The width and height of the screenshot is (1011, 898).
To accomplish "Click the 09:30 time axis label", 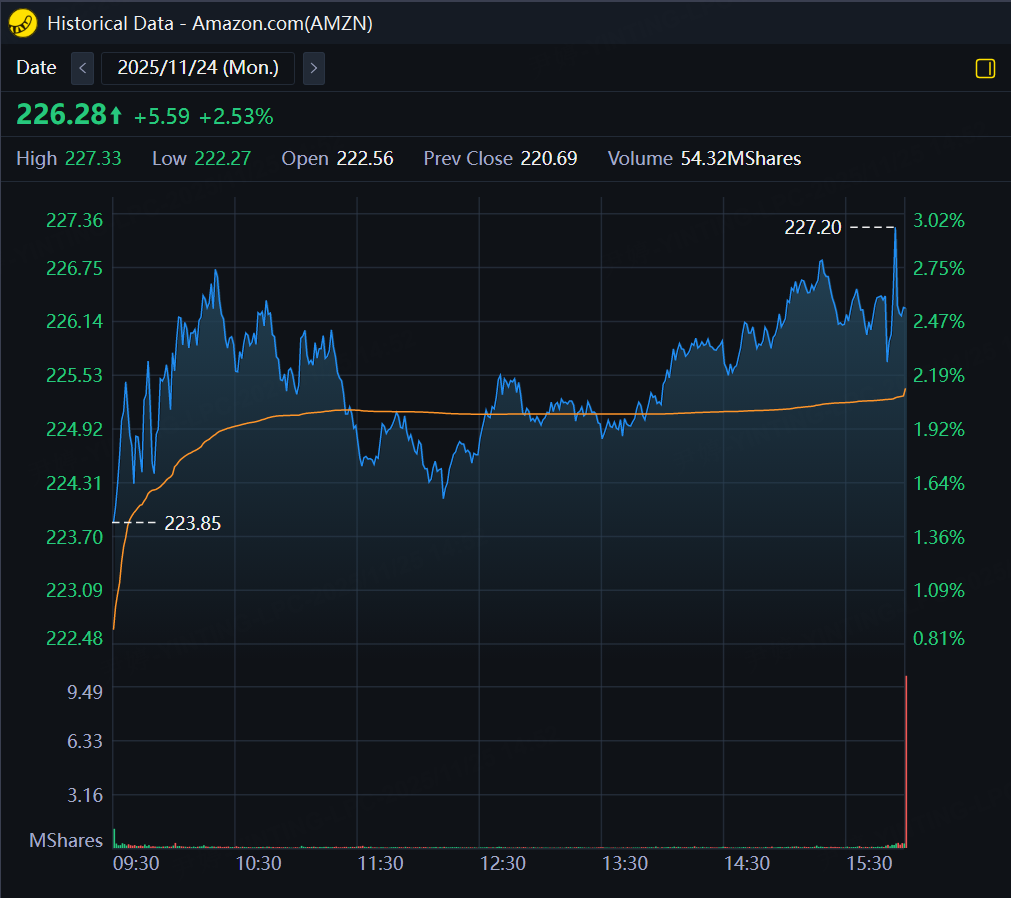I will pos(136,864).
